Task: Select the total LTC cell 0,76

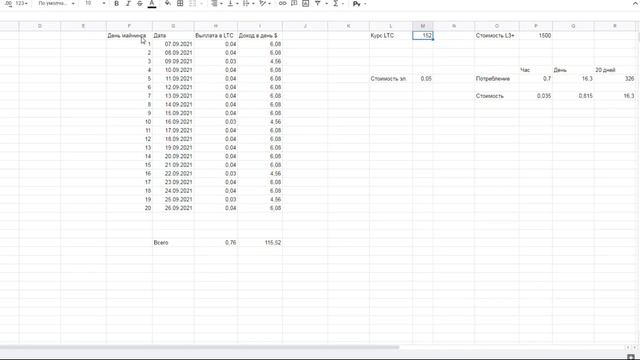Action: click(216, 243)
